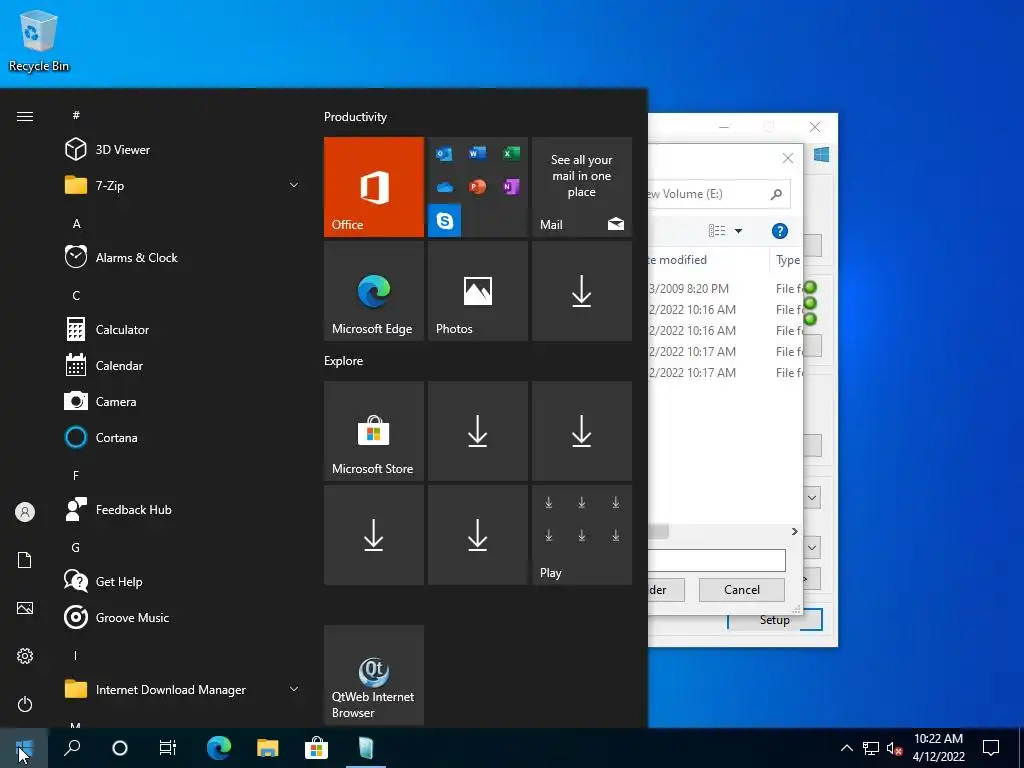Open the view options dropdown in the dialog
1024x768 pixels.
[739, 231]
